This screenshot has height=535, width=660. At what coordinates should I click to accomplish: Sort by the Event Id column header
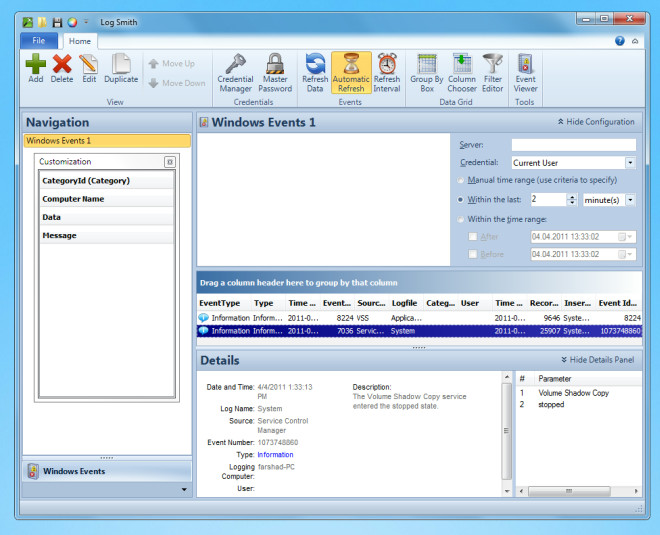pyautogui.click(x=617, y=303)
